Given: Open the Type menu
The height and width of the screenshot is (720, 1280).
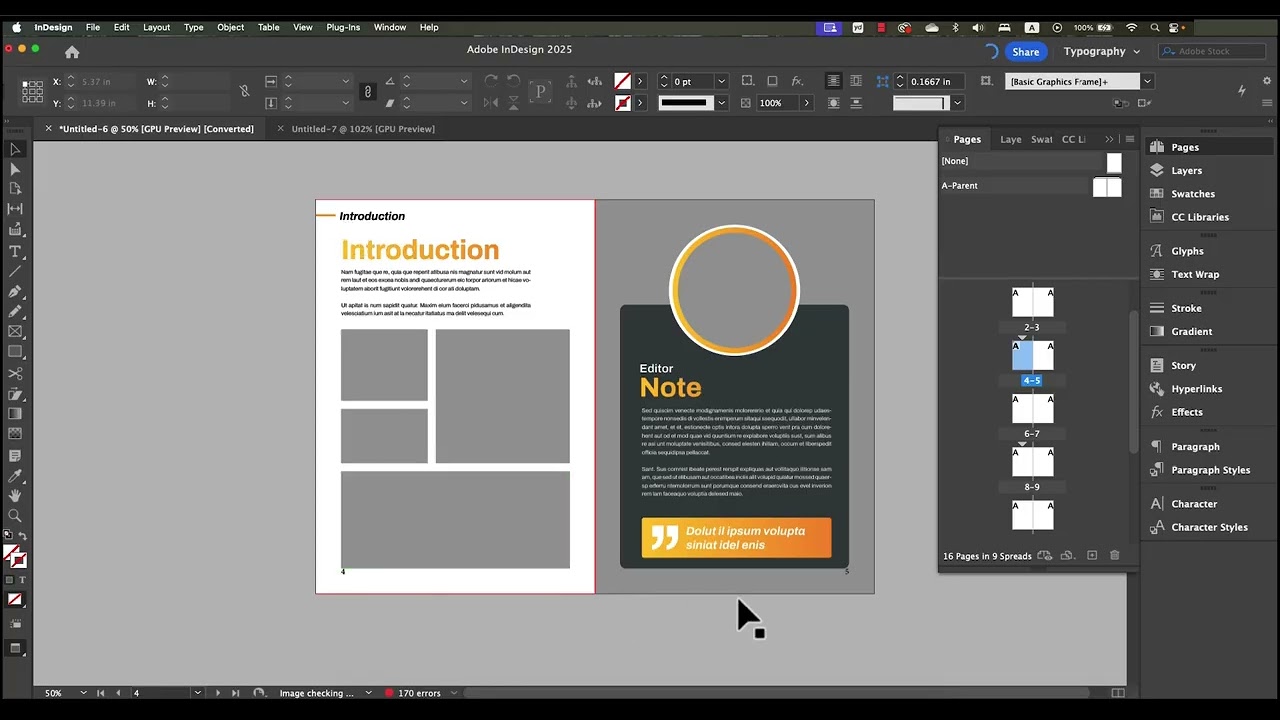Looking at the screenshot, I should [193, 27].
